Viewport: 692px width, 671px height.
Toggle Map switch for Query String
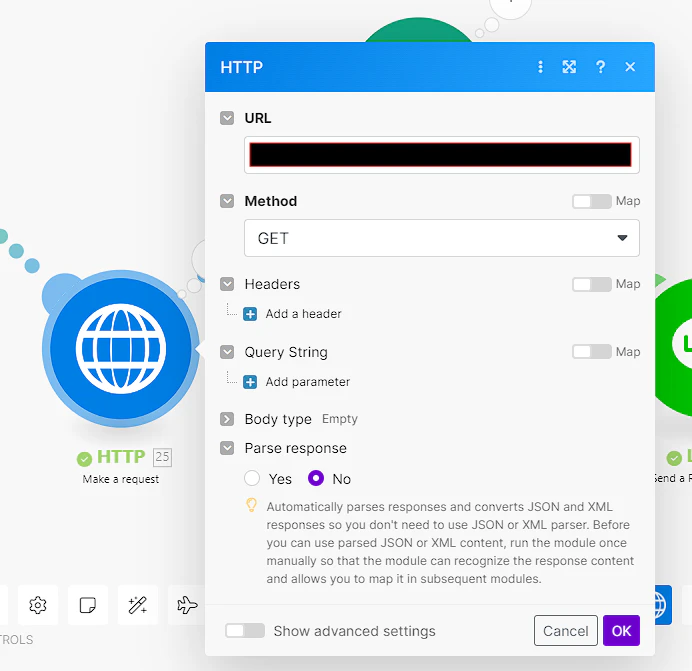[592, 352]
